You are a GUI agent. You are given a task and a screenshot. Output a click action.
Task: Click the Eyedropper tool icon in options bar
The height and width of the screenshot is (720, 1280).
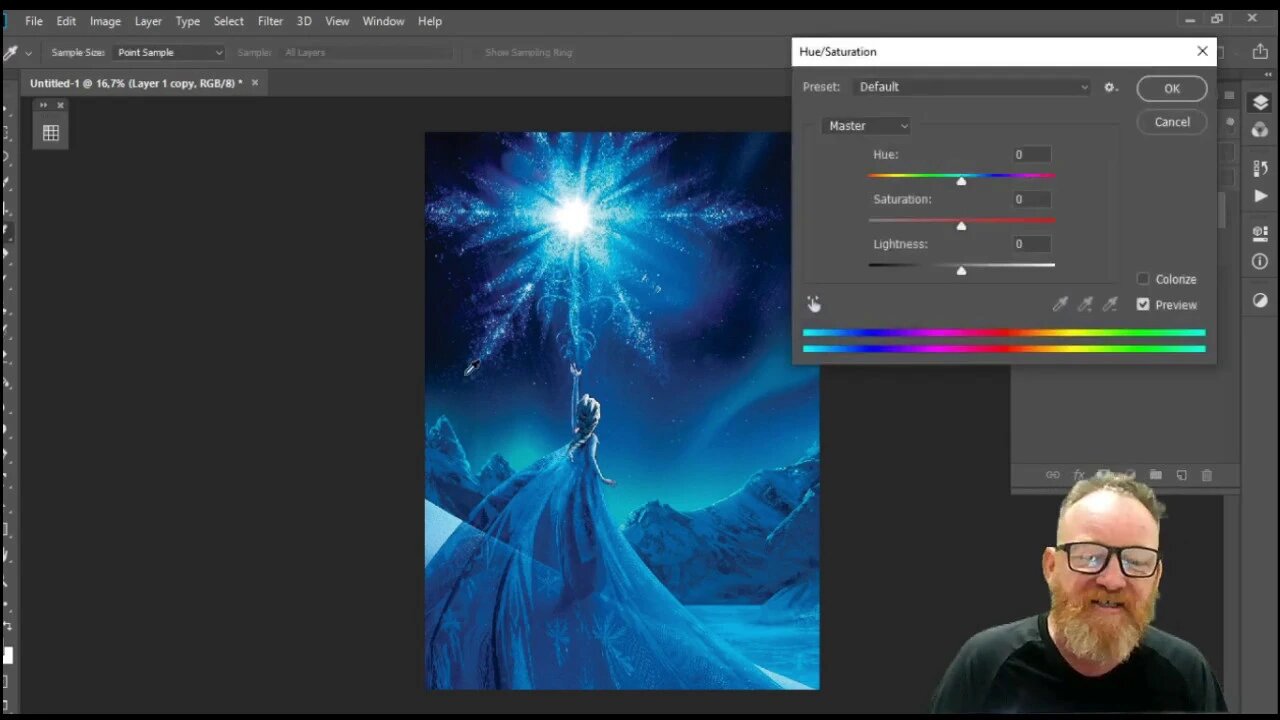(x=10, y=52)
